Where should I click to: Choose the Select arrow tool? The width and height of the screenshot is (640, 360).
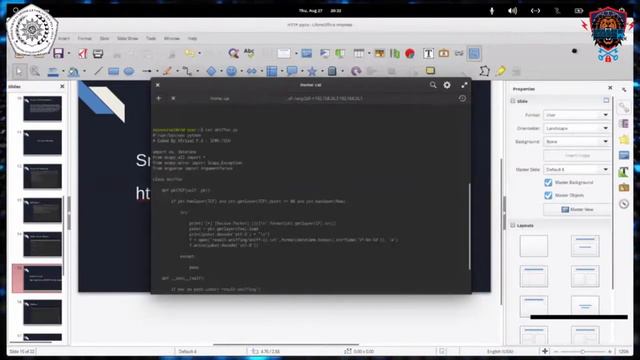[19, 71]
